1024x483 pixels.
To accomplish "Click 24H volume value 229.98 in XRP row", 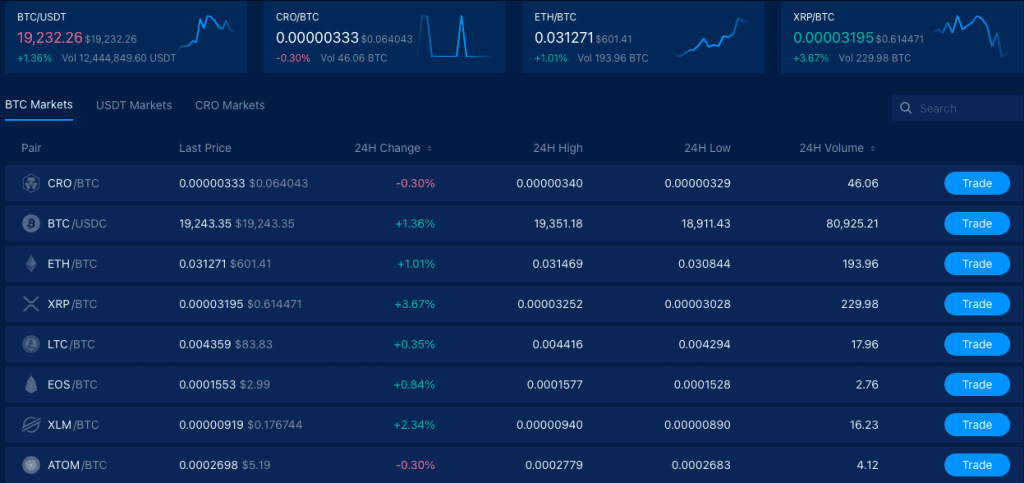I will [x=859, y=304].
